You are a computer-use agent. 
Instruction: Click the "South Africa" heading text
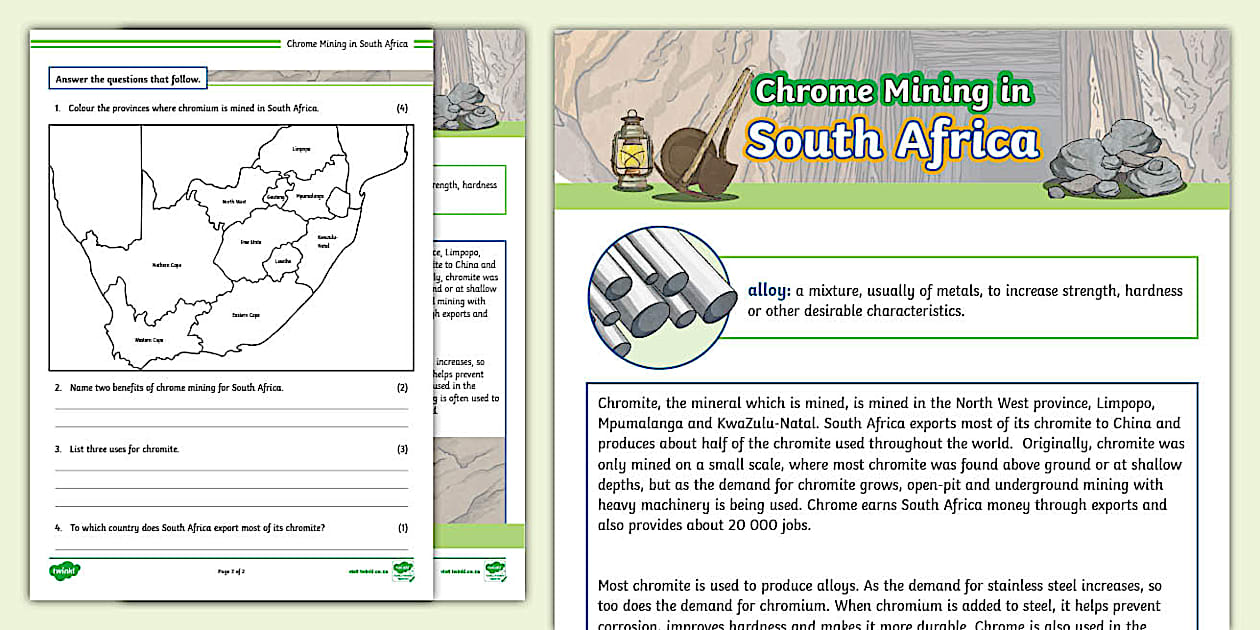[892, 140]
